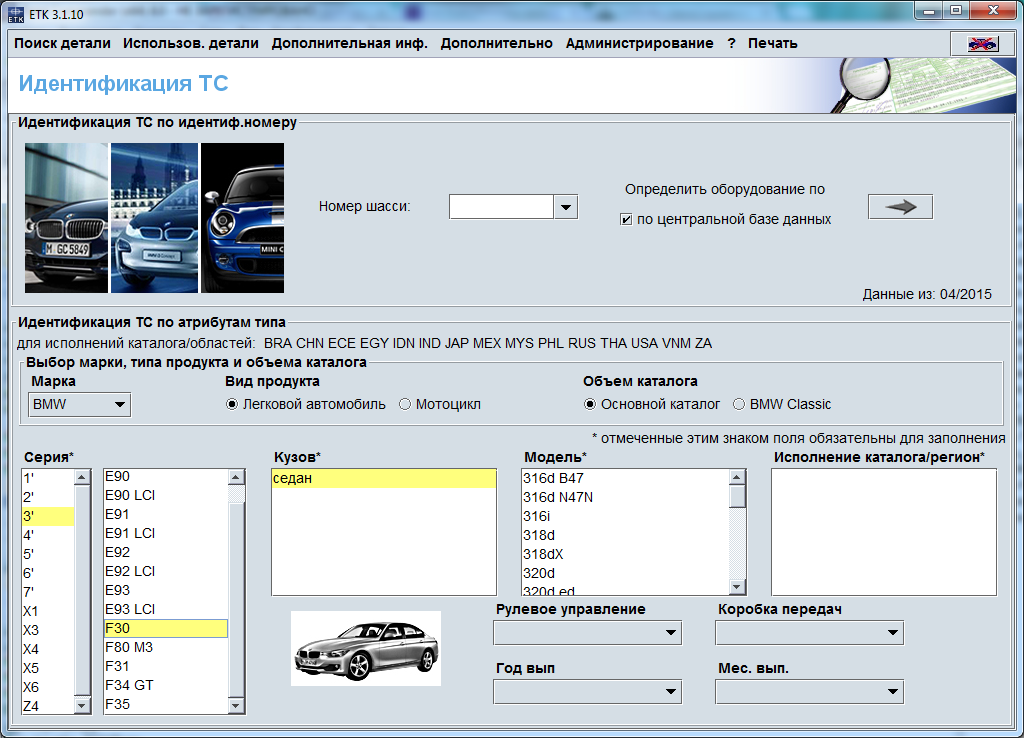Click the silver sedan preview image
The image size is (1024, 738).
click(x=366, y=649)
